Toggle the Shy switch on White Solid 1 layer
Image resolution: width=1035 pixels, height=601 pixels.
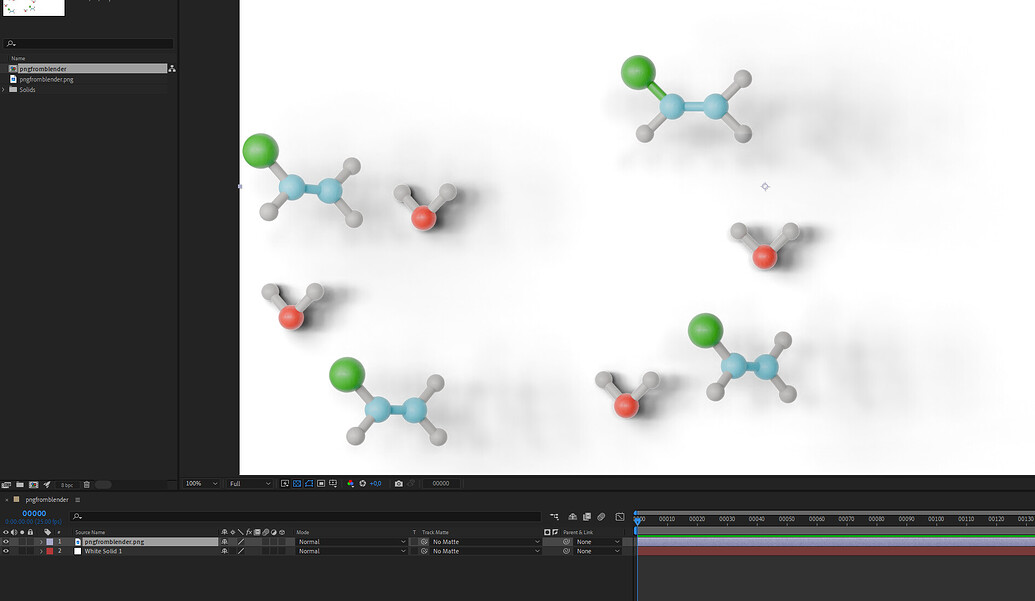pyautogui.click(x=224, y=551)
